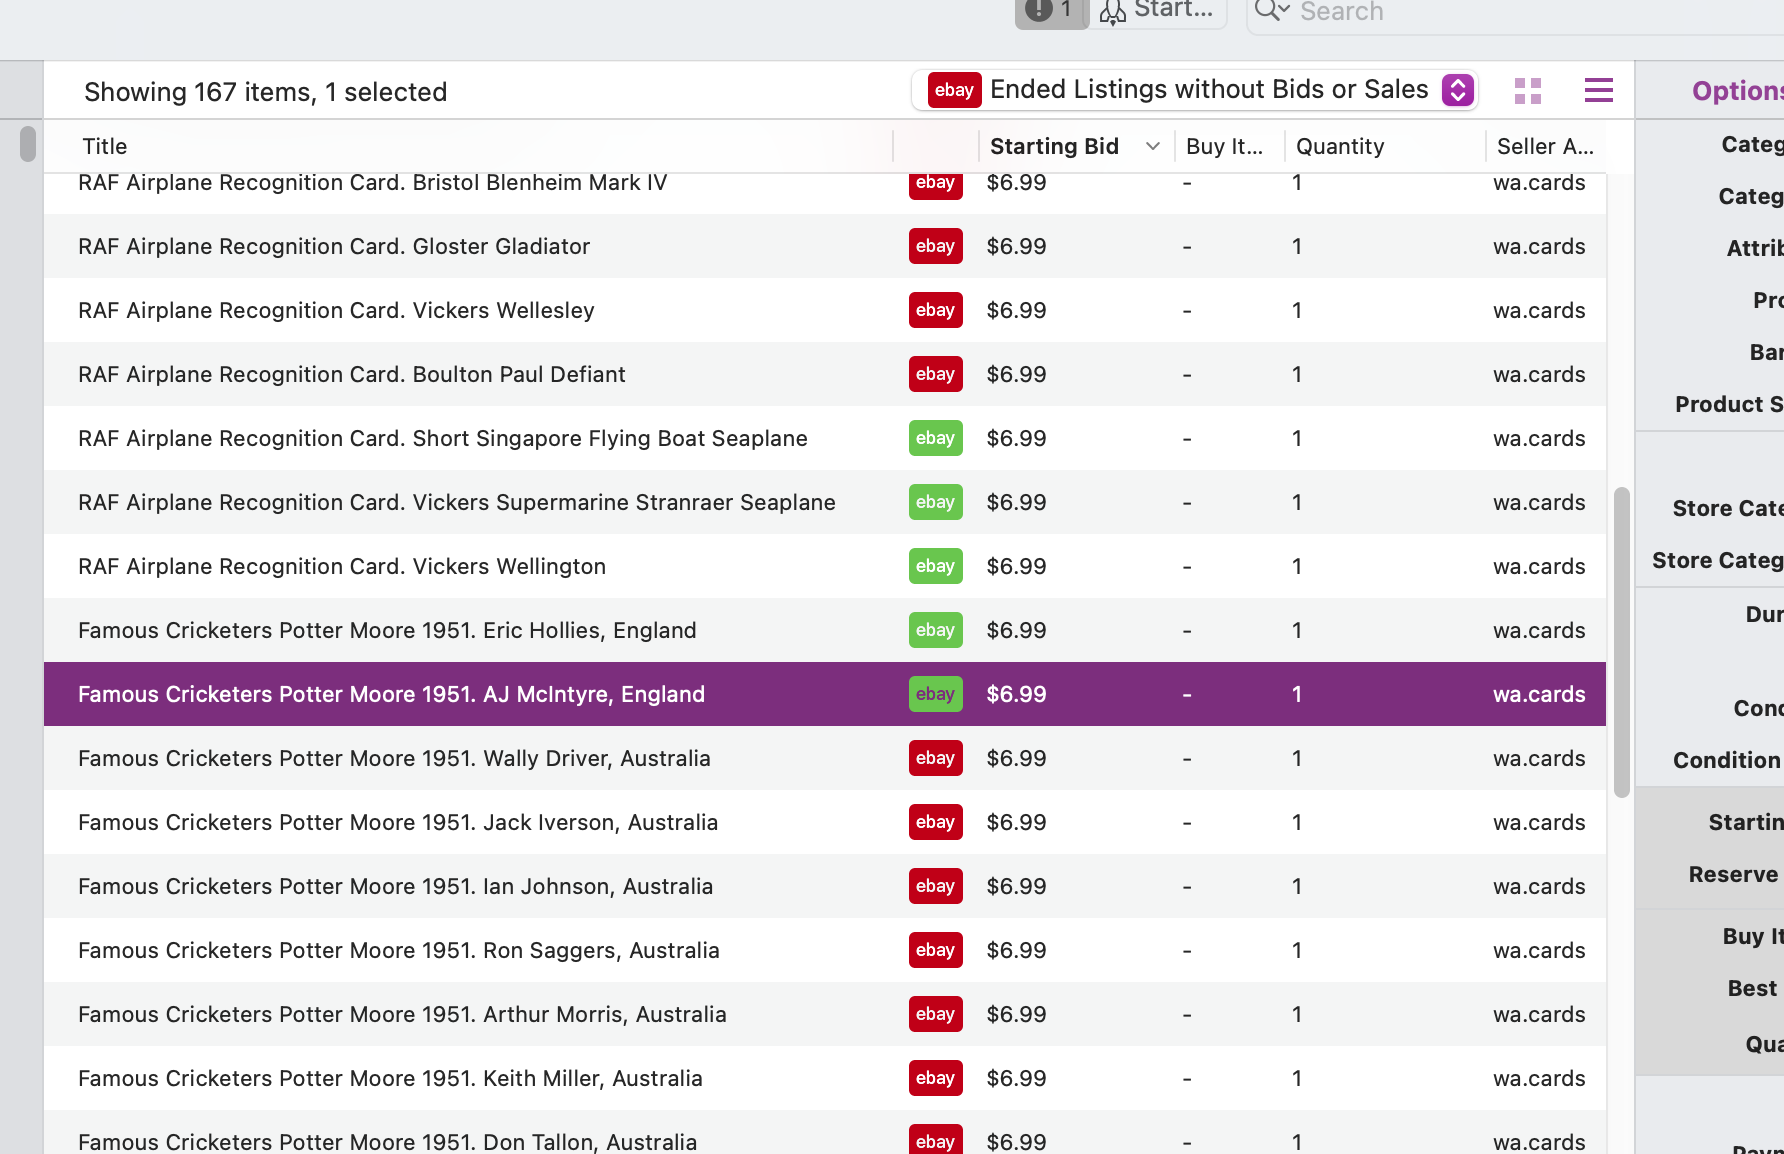Viewport: 1784px width, 1154px height.
Task: Click the vertical scrollbar thumb of list
Action: tap(1621, 642)
